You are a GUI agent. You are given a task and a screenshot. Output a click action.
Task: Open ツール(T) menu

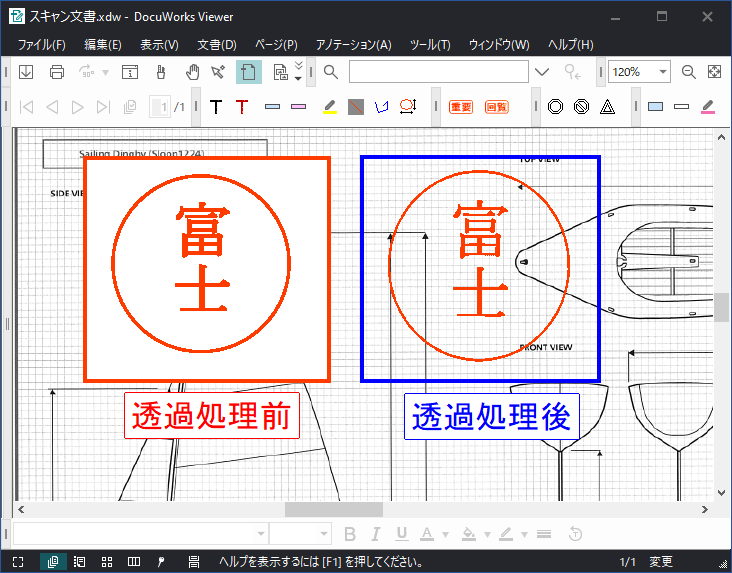click(x=430, y=45)
